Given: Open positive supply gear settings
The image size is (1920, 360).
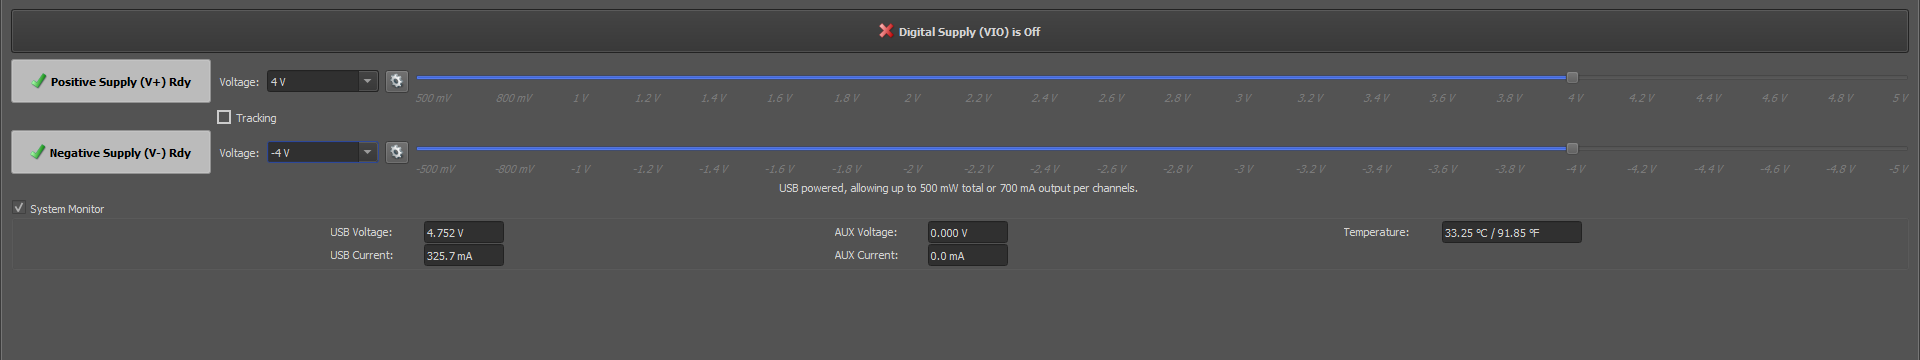Looking at the screenshot, I should tap(397, 81).
